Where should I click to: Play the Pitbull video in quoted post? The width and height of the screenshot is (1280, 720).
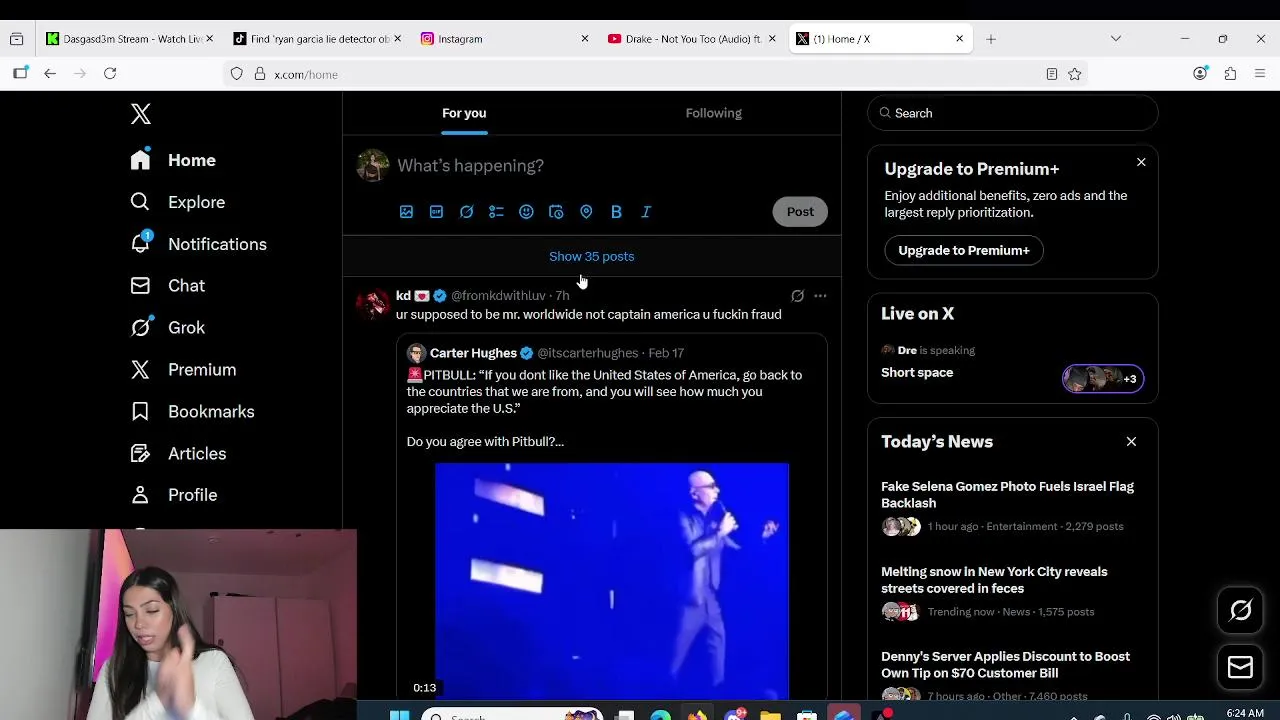612,581
